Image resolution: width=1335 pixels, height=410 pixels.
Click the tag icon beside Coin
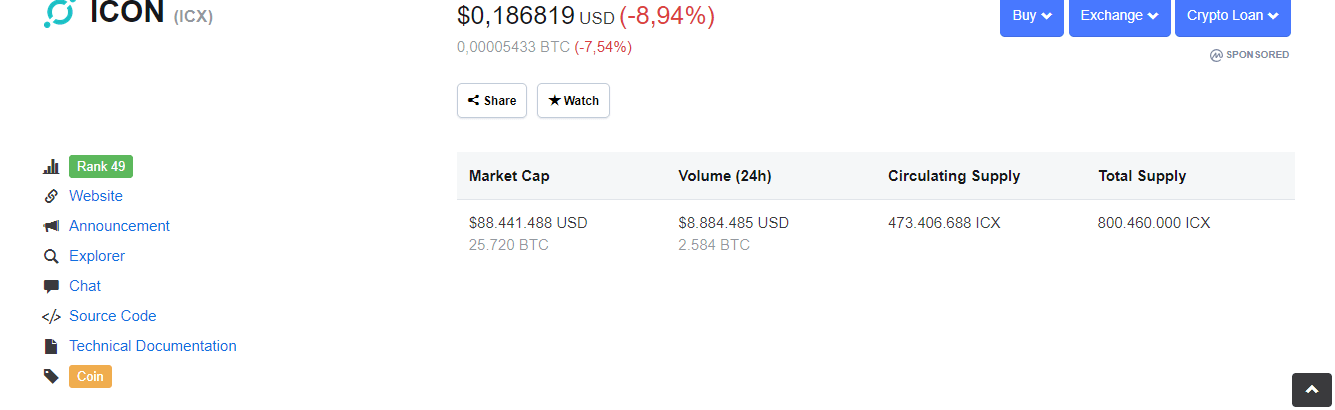click(x=51, y=376)
